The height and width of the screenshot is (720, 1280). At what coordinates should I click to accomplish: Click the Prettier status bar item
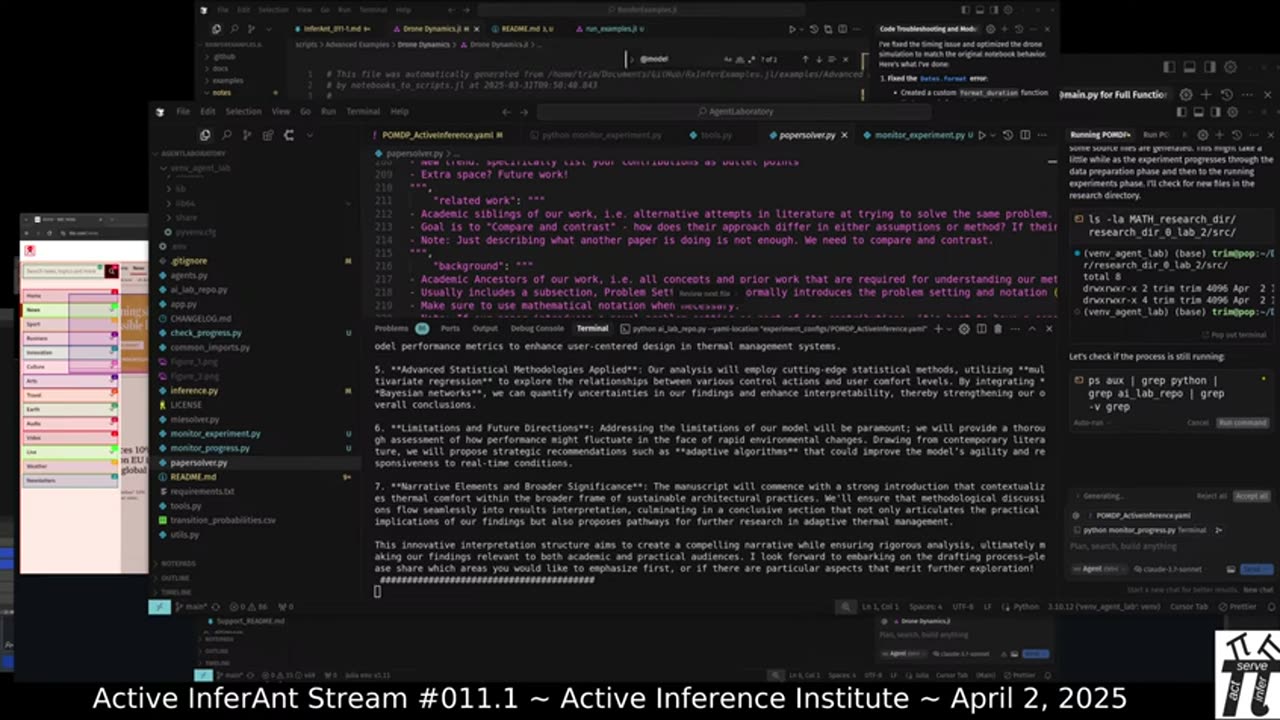click(x=1237, y=606)
